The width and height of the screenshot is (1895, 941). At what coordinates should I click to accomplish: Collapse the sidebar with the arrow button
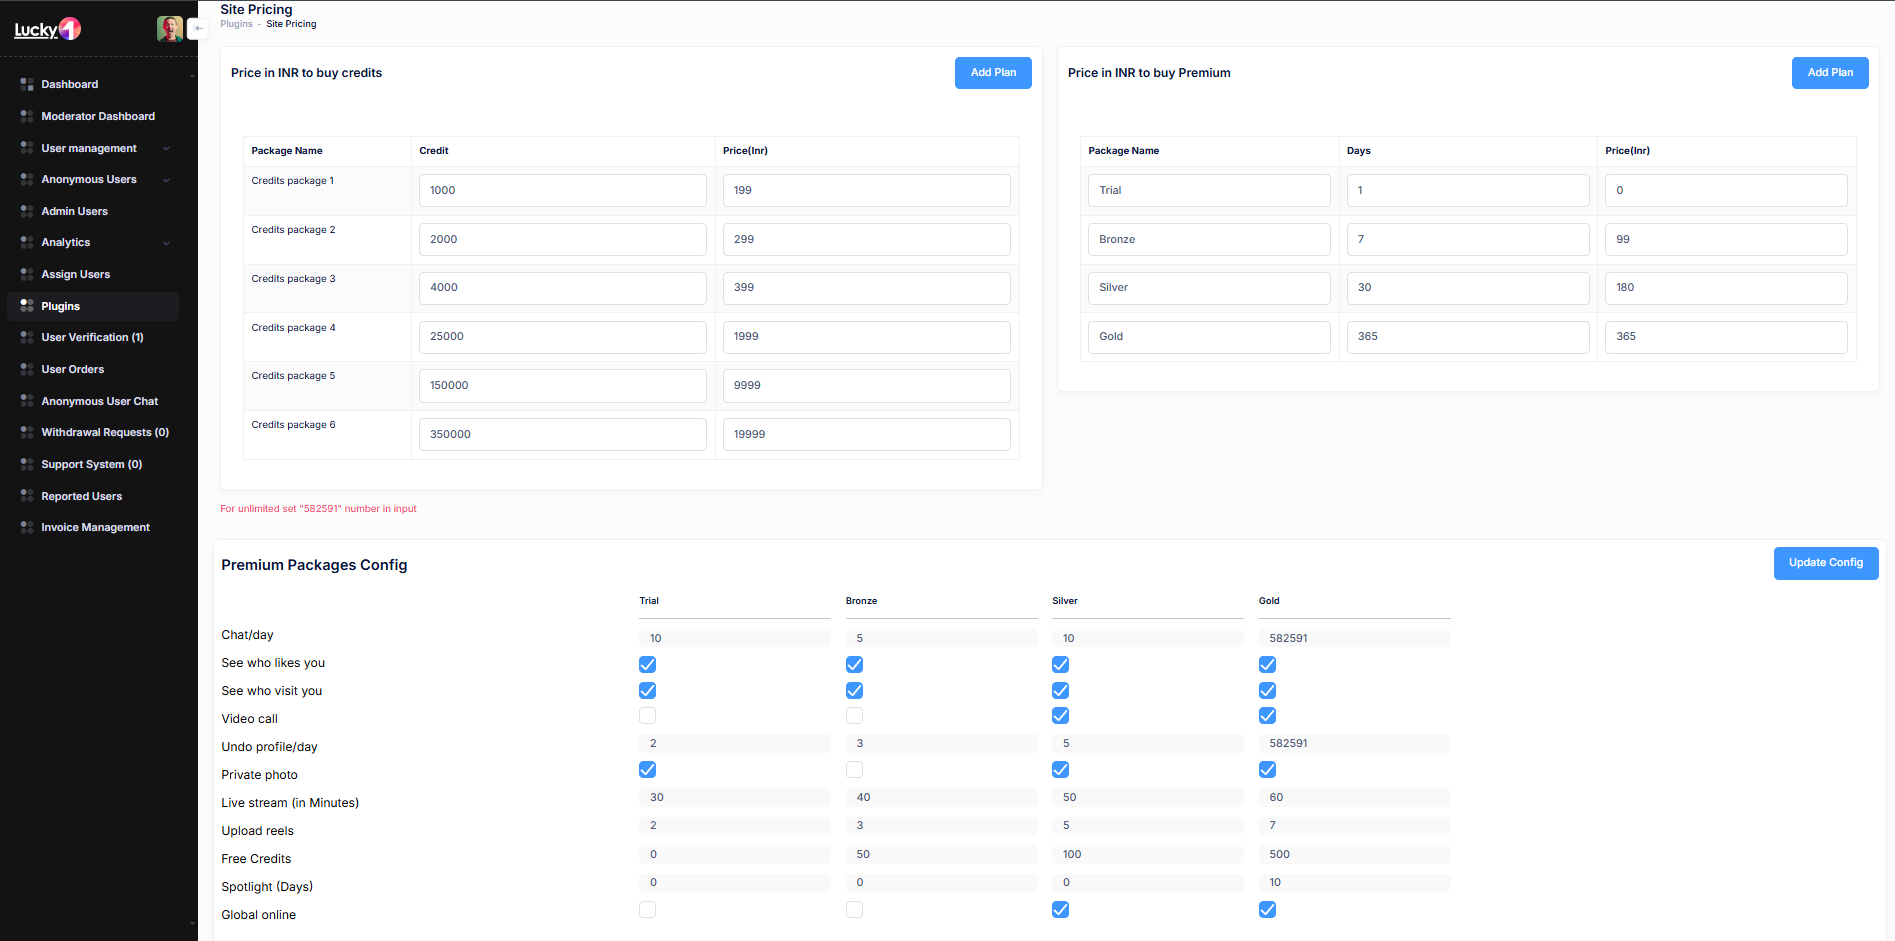[x=197, y=29]
